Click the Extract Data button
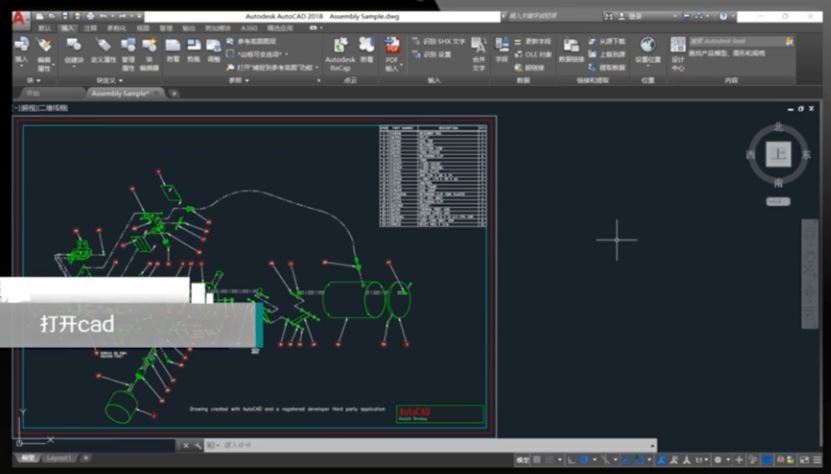This screenshot has width=831, height=474. [607, 67]
